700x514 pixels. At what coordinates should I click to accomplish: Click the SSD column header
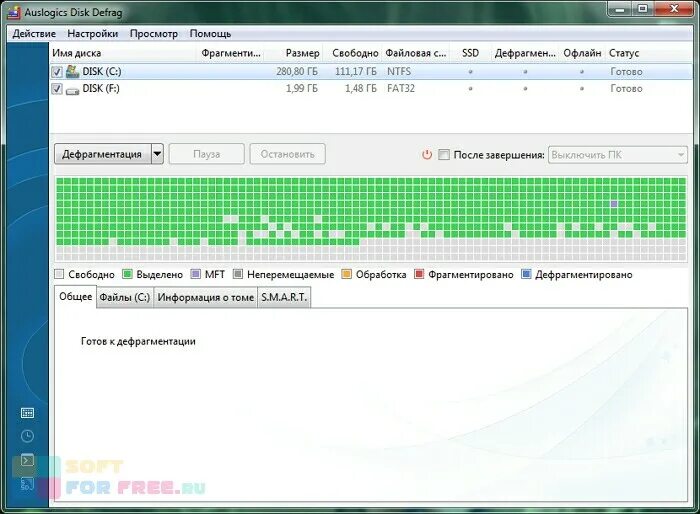(x=470, y=53)
